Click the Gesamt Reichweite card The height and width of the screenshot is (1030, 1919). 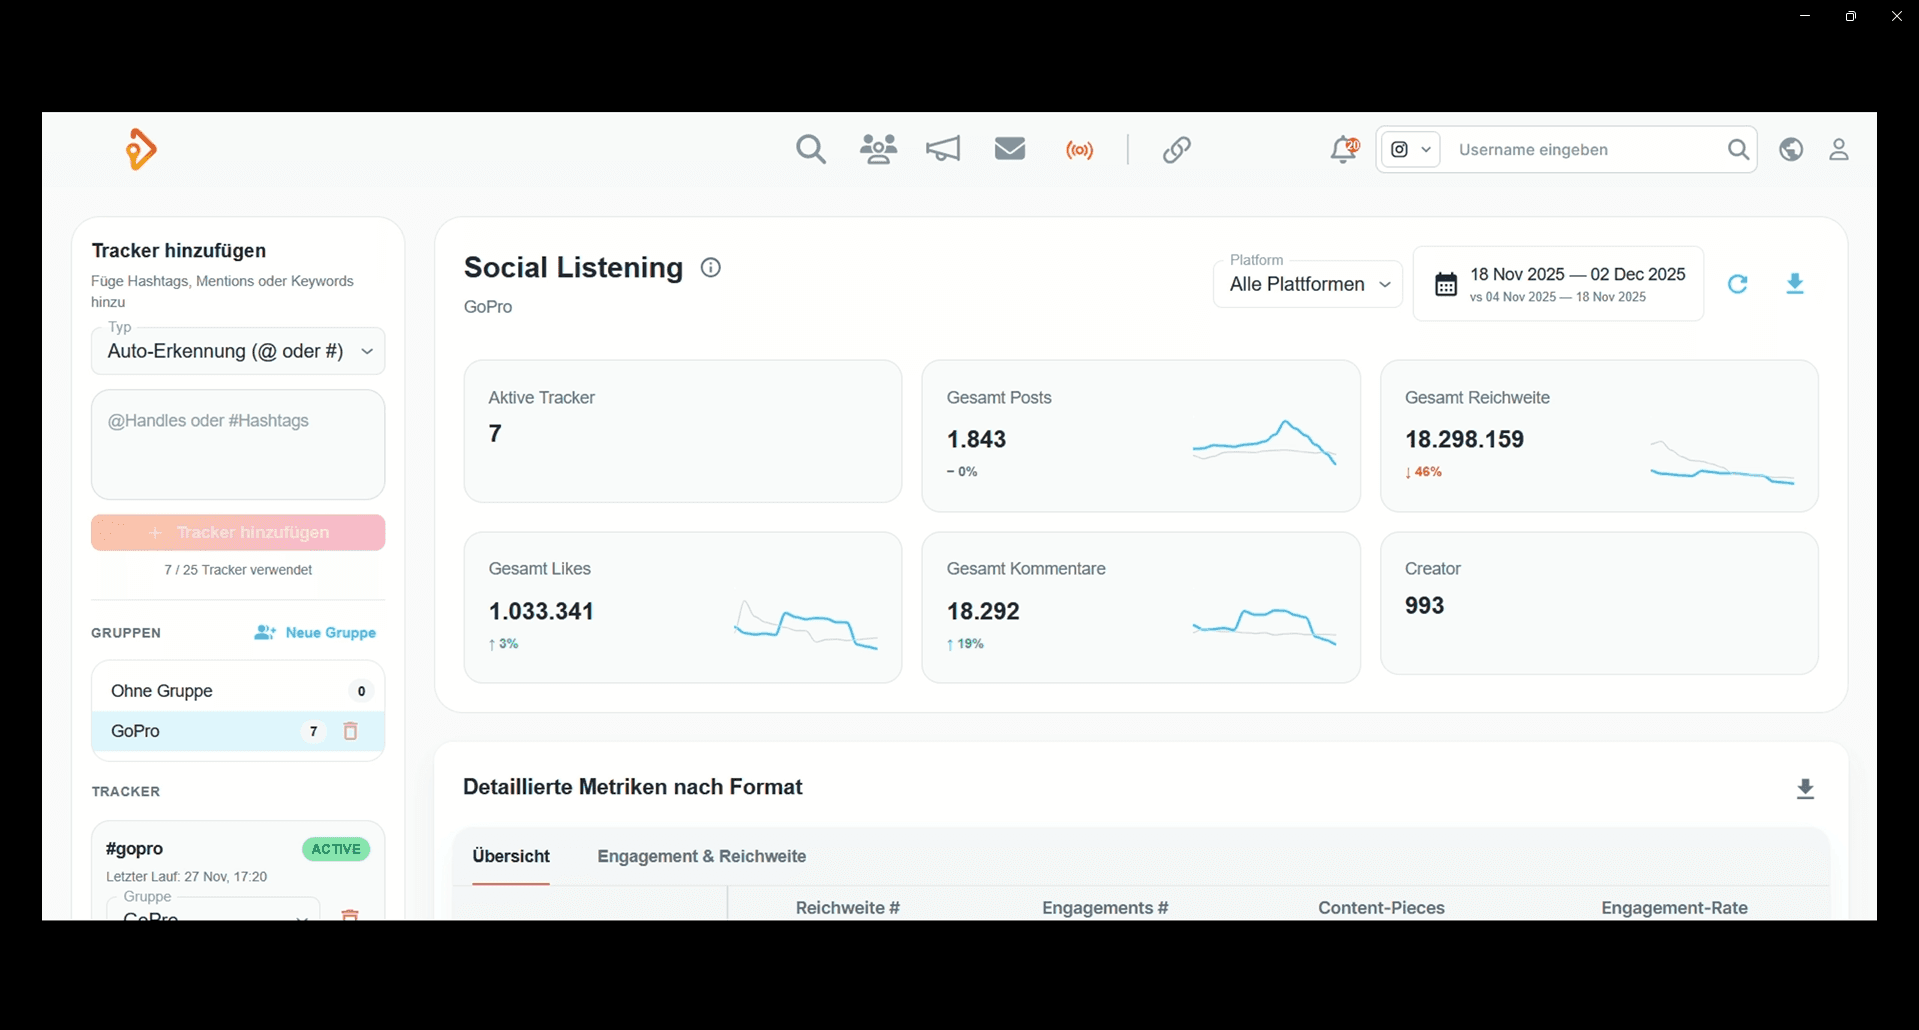1599,436
